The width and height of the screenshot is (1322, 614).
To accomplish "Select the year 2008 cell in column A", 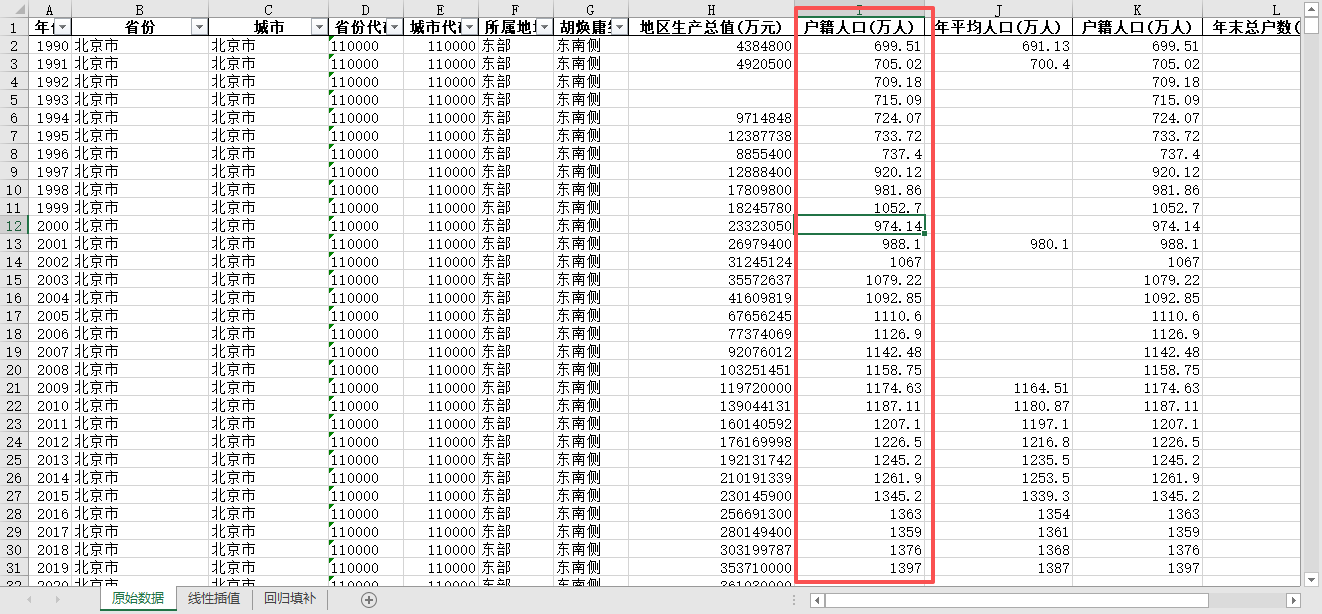I will [x=51, y=370].
